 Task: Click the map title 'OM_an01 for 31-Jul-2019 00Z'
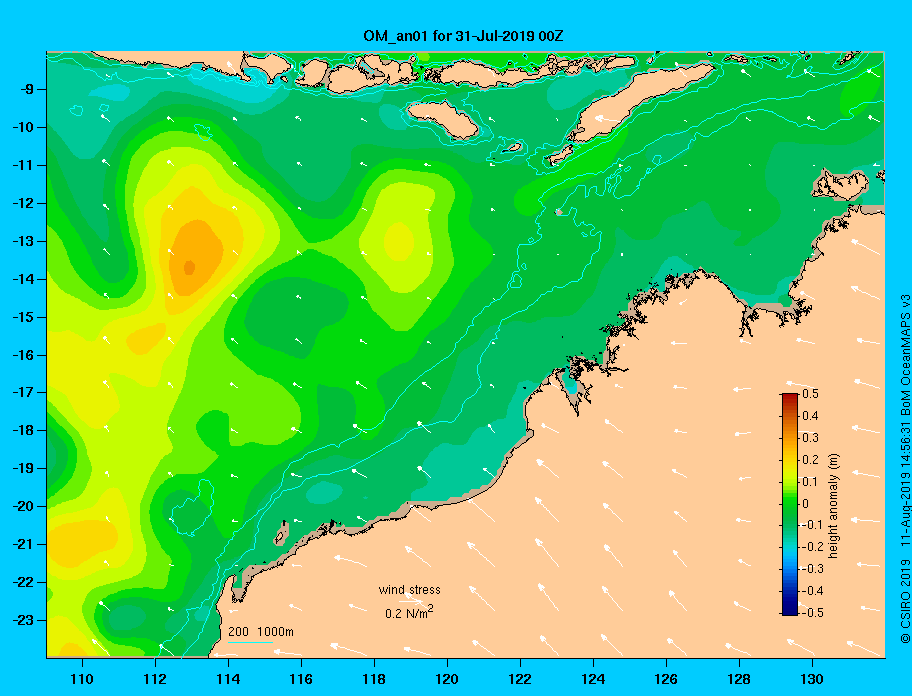pos(463,36)
